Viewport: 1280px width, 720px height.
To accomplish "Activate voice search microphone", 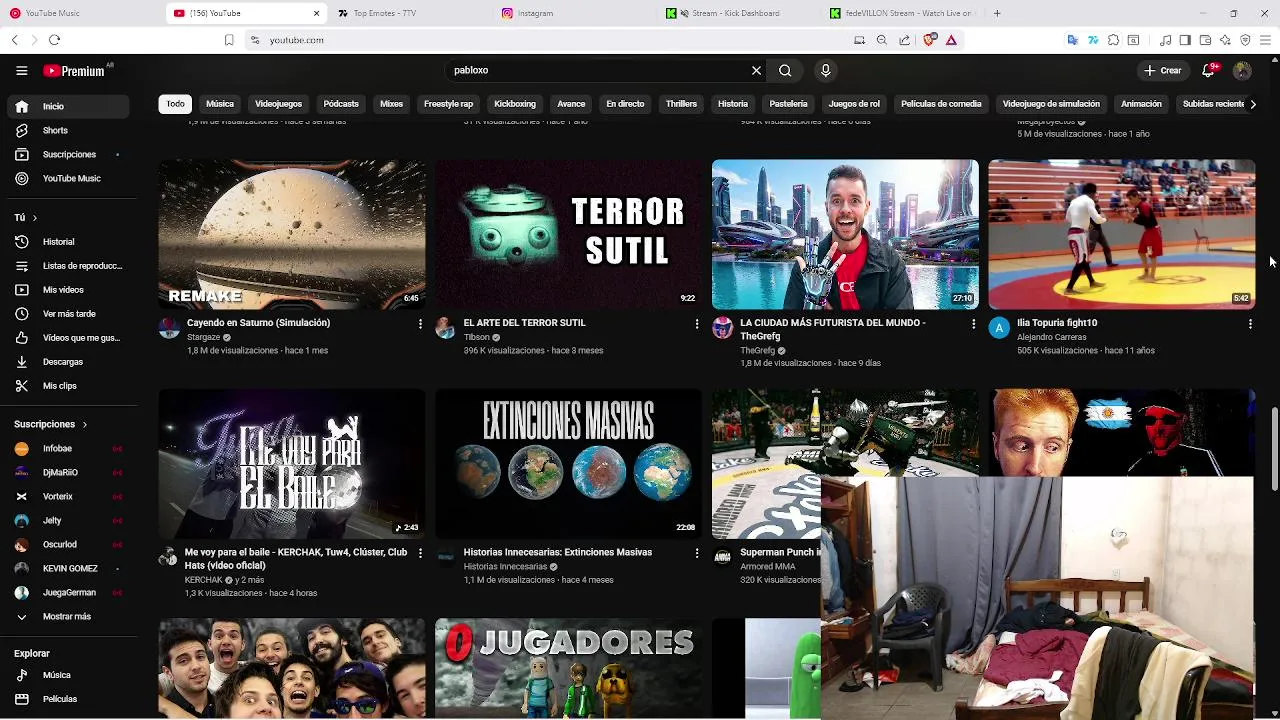I will (x=825, y=70).
